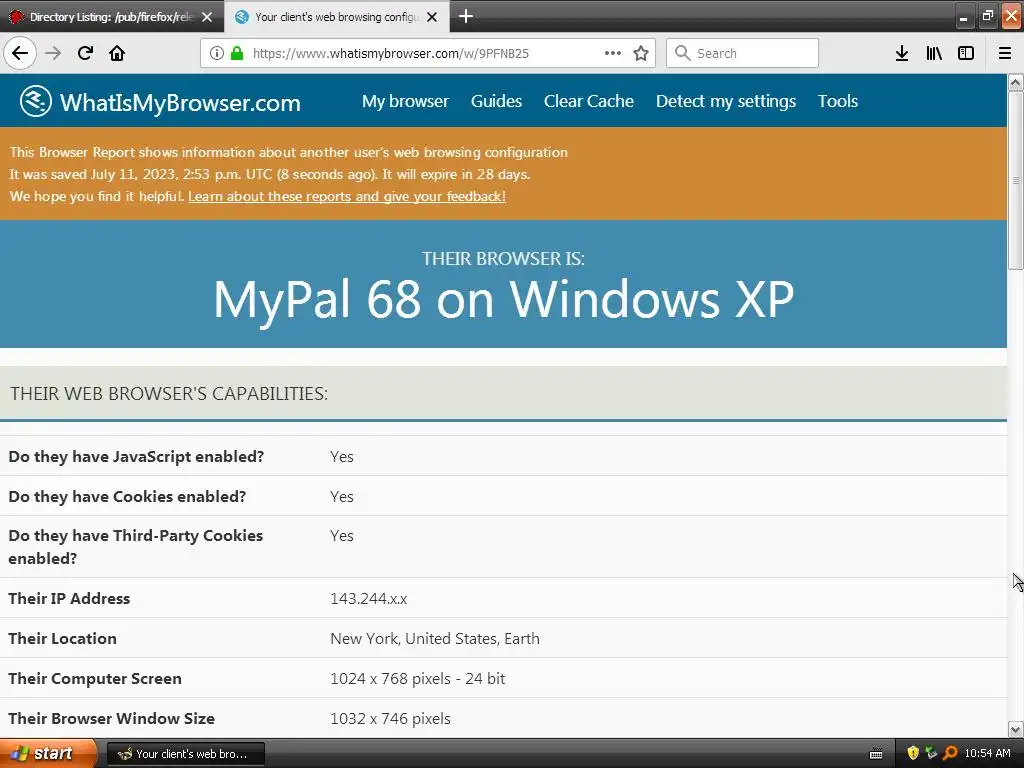Reload the current page
Viewport: 1024px width, 768px height.
(x=85, y=53)
